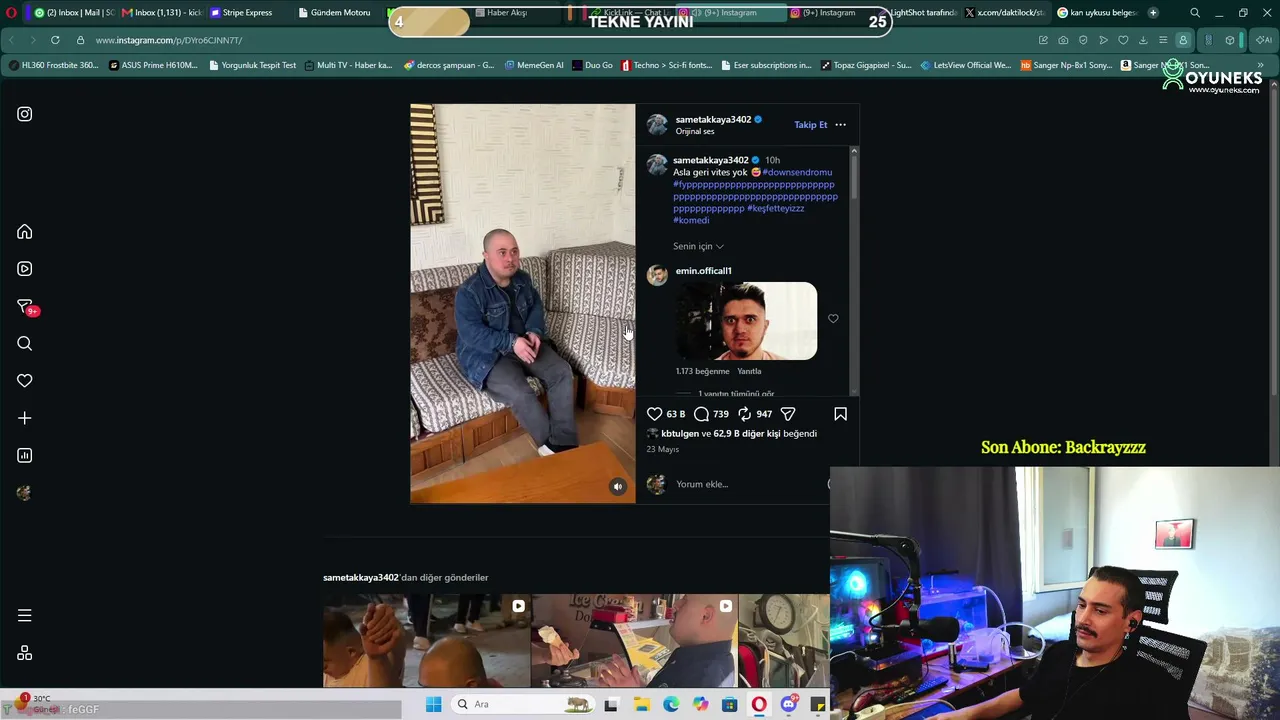Open the browser tab search icon

click(x=1195, y=13)
